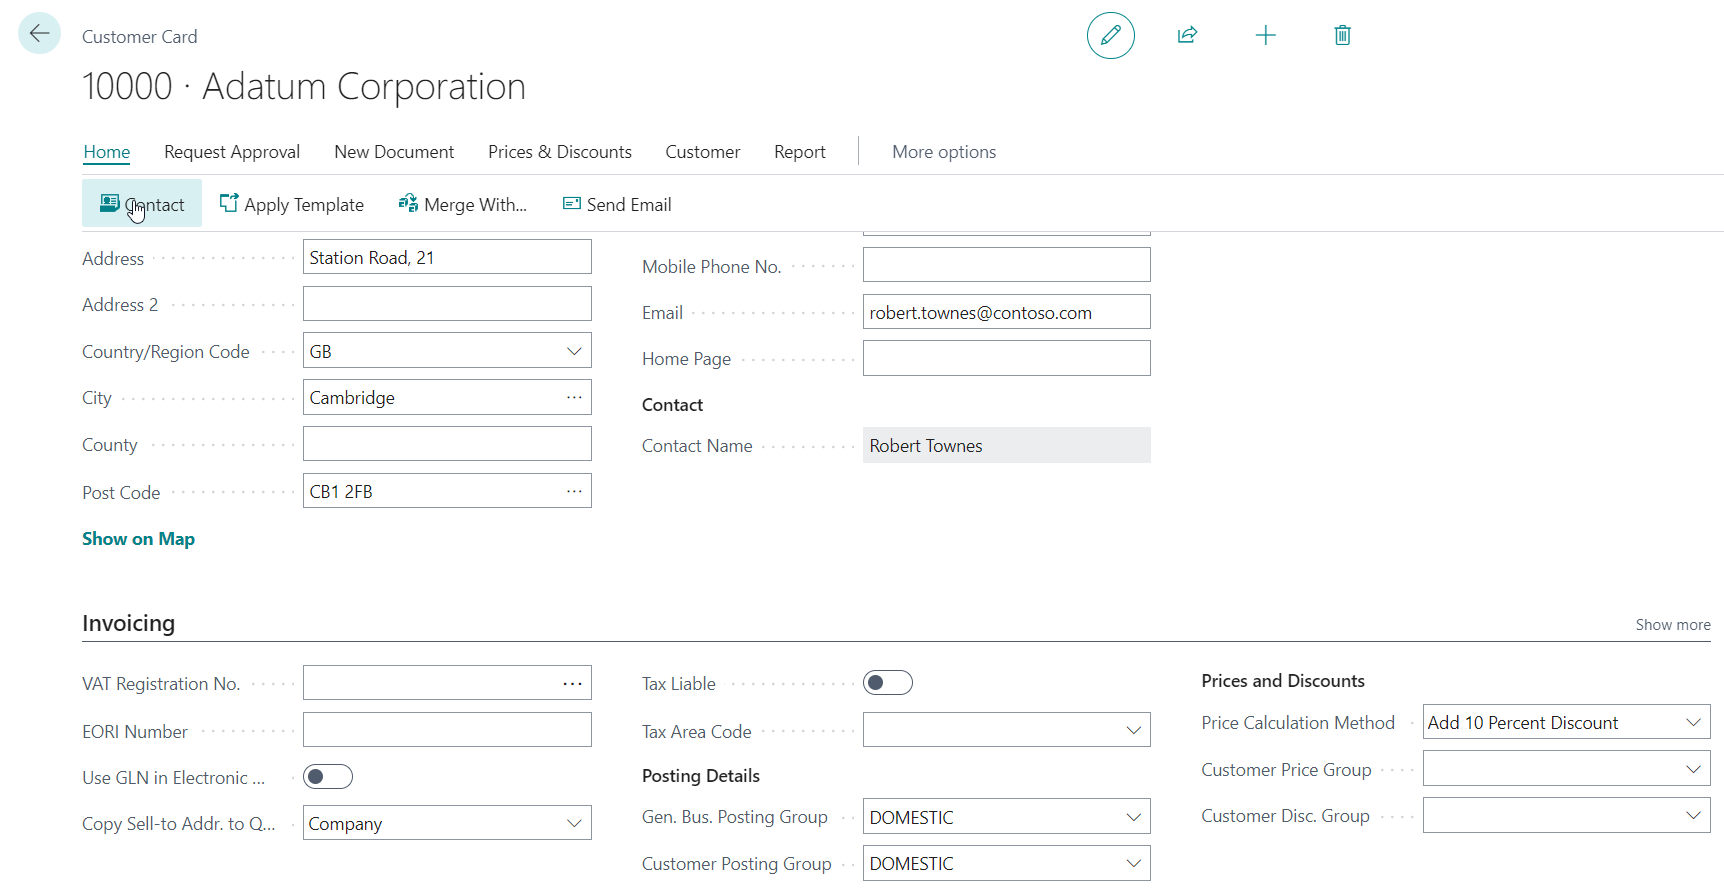Open Prices & Discounts menu
This screenshot has width=1724, height=894.
[560, 152]
